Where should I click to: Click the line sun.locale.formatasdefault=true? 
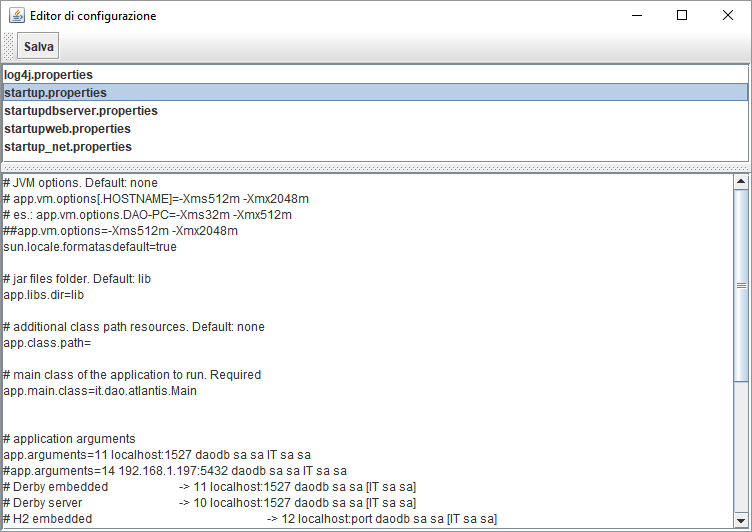click(90, 247)
